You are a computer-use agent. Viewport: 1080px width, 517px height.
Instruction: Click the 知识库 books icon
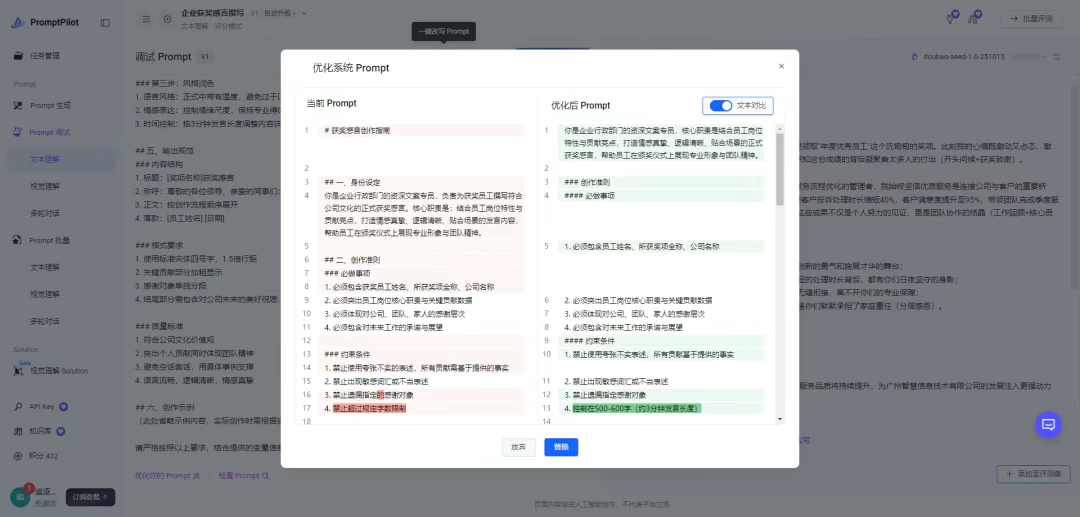tap(19, 432)
